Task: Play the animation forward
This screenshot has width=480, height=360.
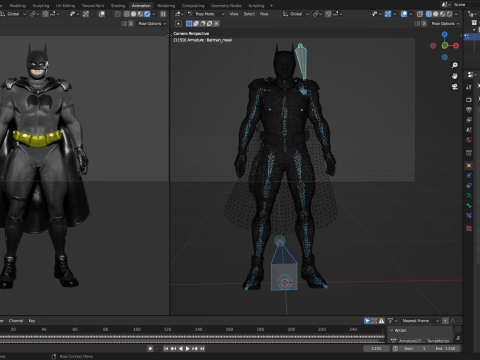Action: [188, 348]
